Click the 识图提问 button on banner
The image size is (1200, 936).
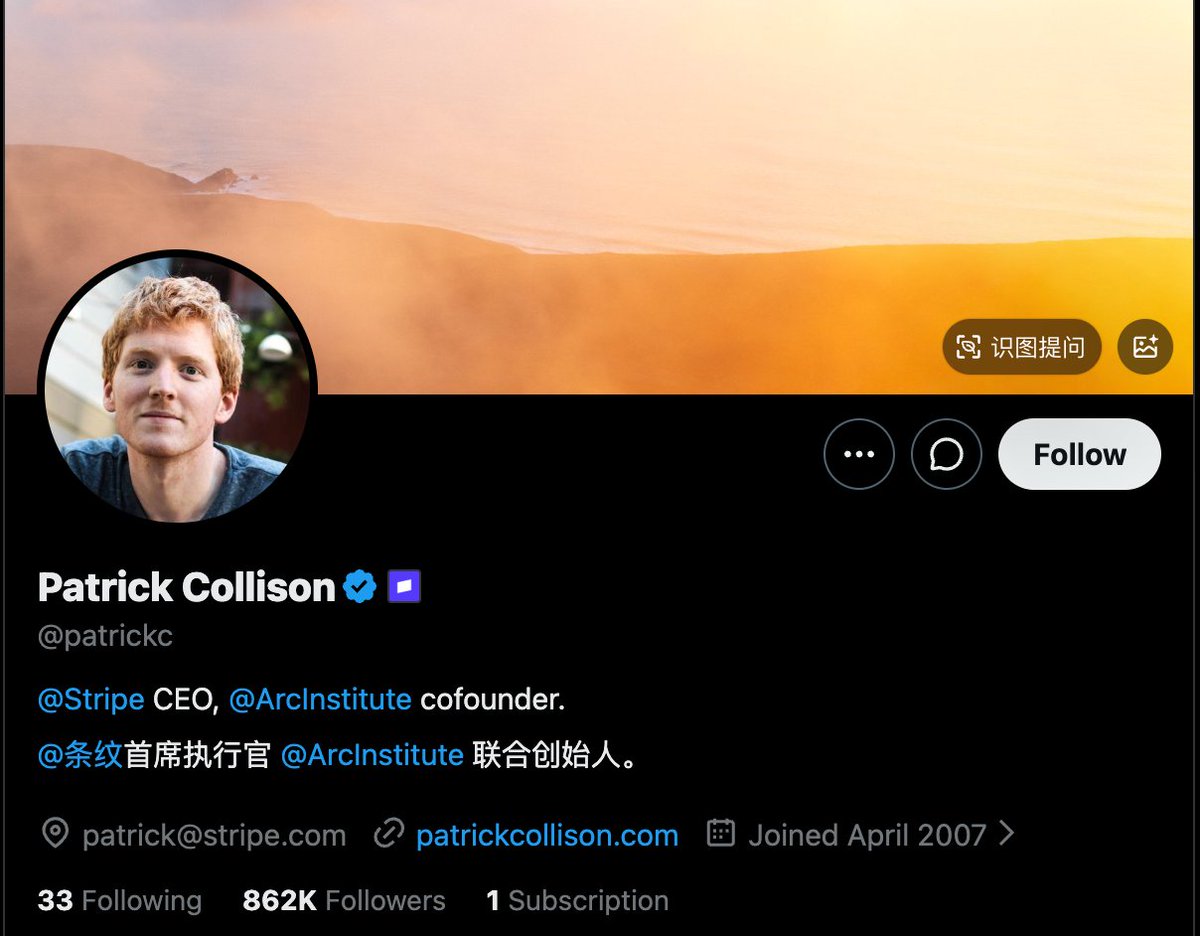click(x=1021, y=347)
